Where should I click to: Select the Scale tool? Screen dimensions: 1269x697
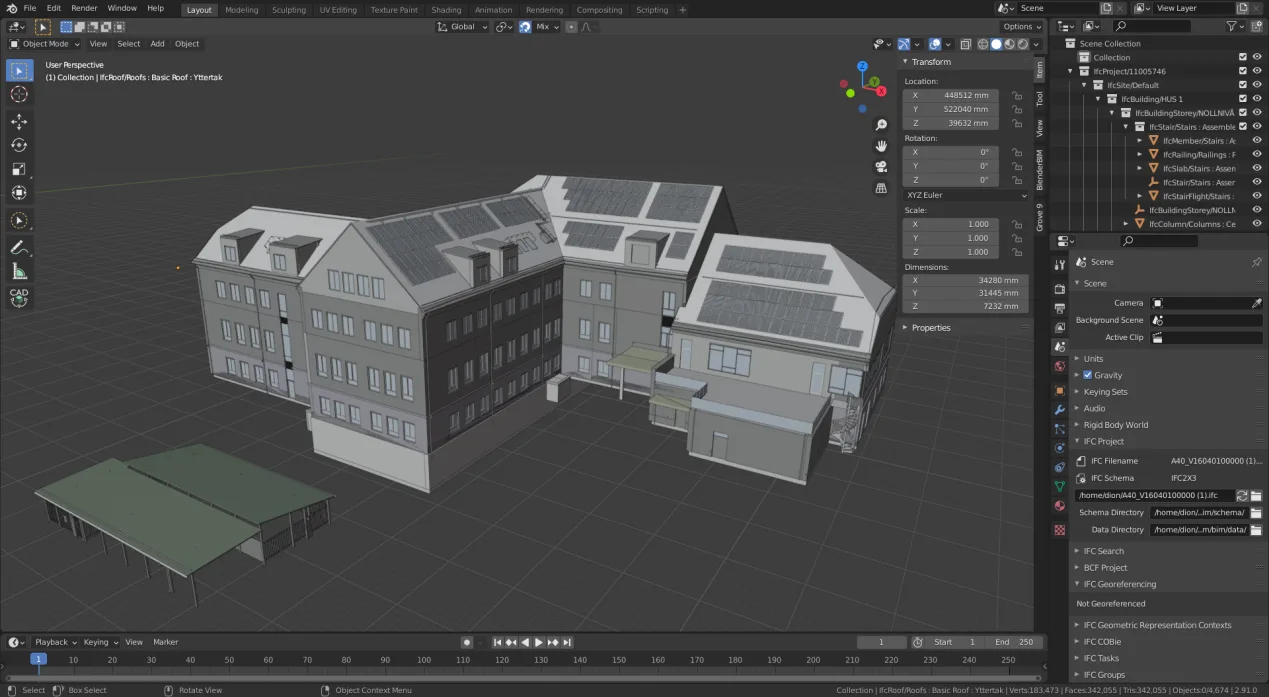point(20,169)
